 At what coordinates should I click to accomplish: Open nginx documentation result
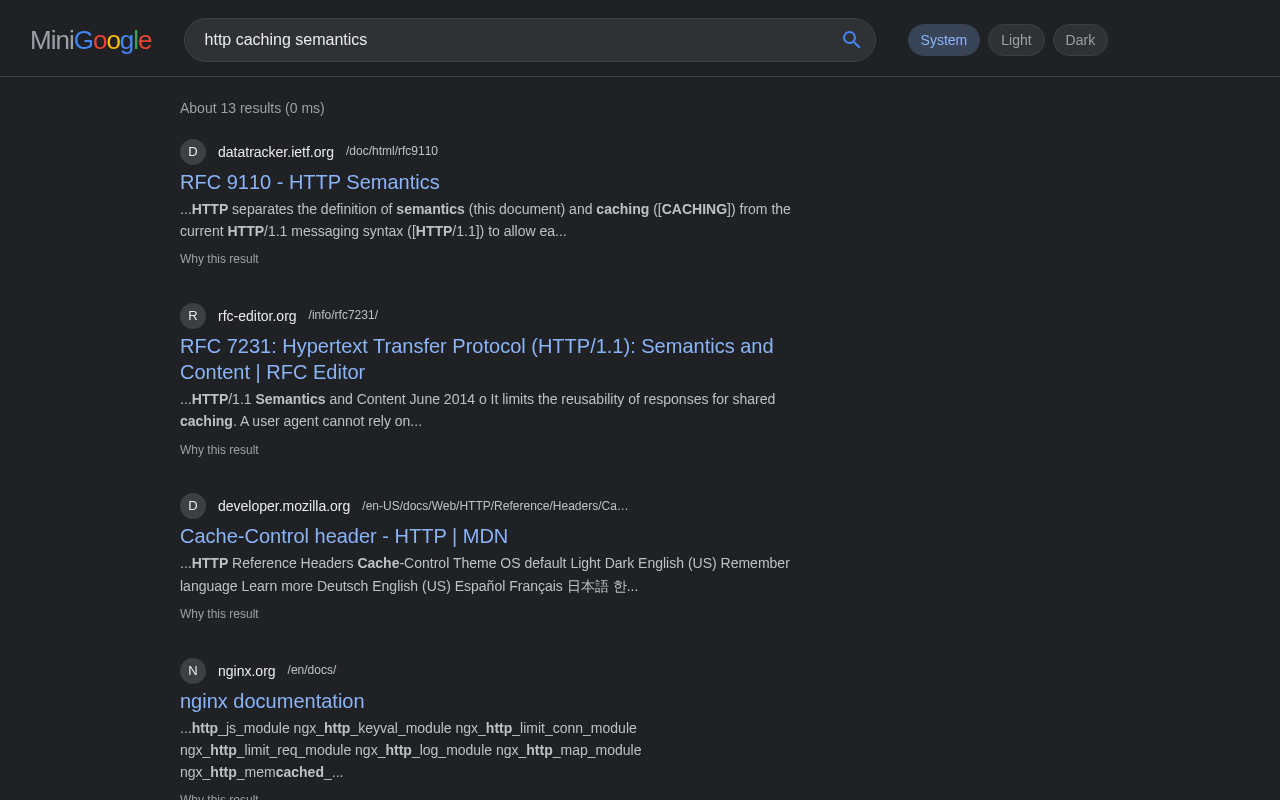[272, 701]
